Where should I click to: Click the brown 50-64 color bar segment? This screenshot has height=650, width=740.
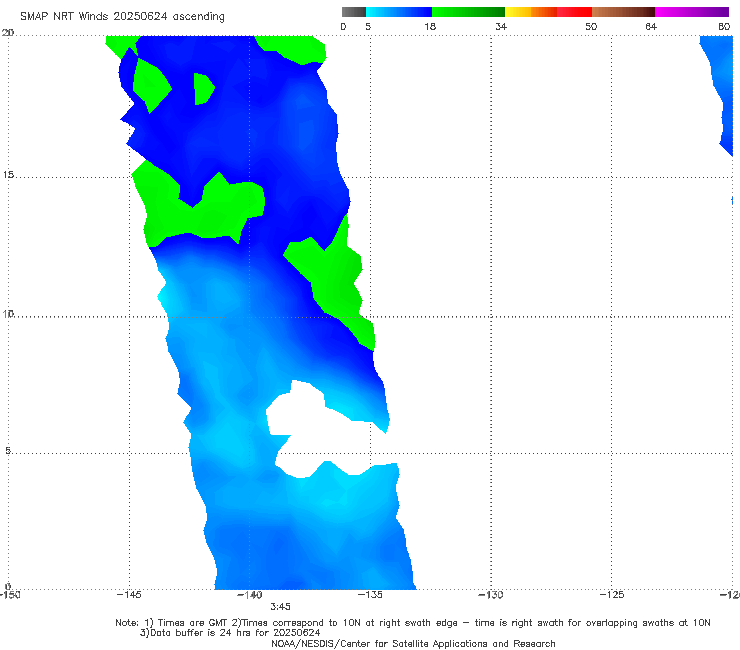pos(623,12)
